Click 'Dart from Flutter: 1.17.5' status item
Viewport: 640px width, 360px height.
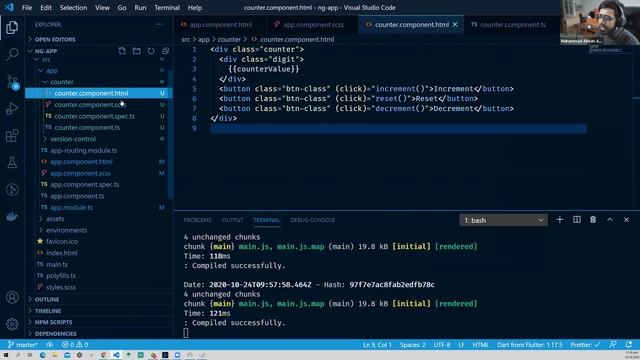coord(529,345)
